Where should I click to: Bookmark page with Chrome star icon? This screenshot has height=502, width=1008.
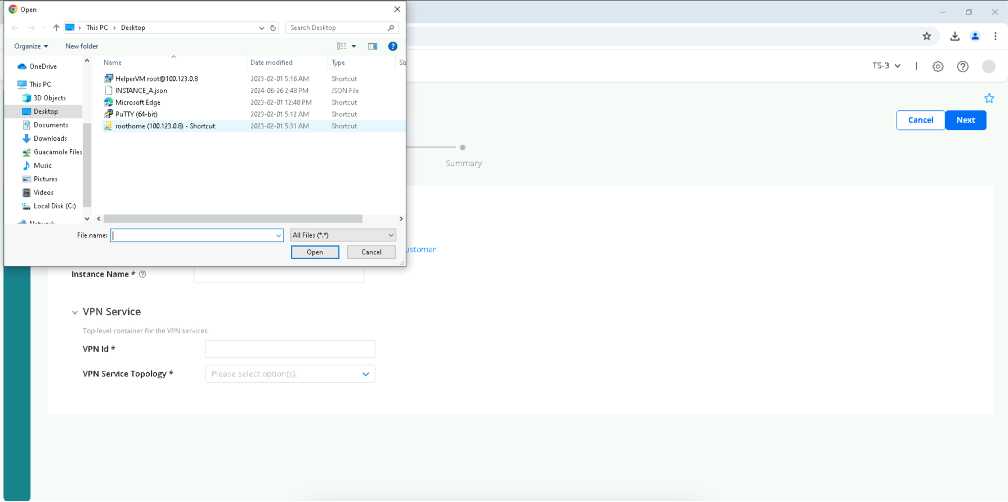tap(926, 36)
